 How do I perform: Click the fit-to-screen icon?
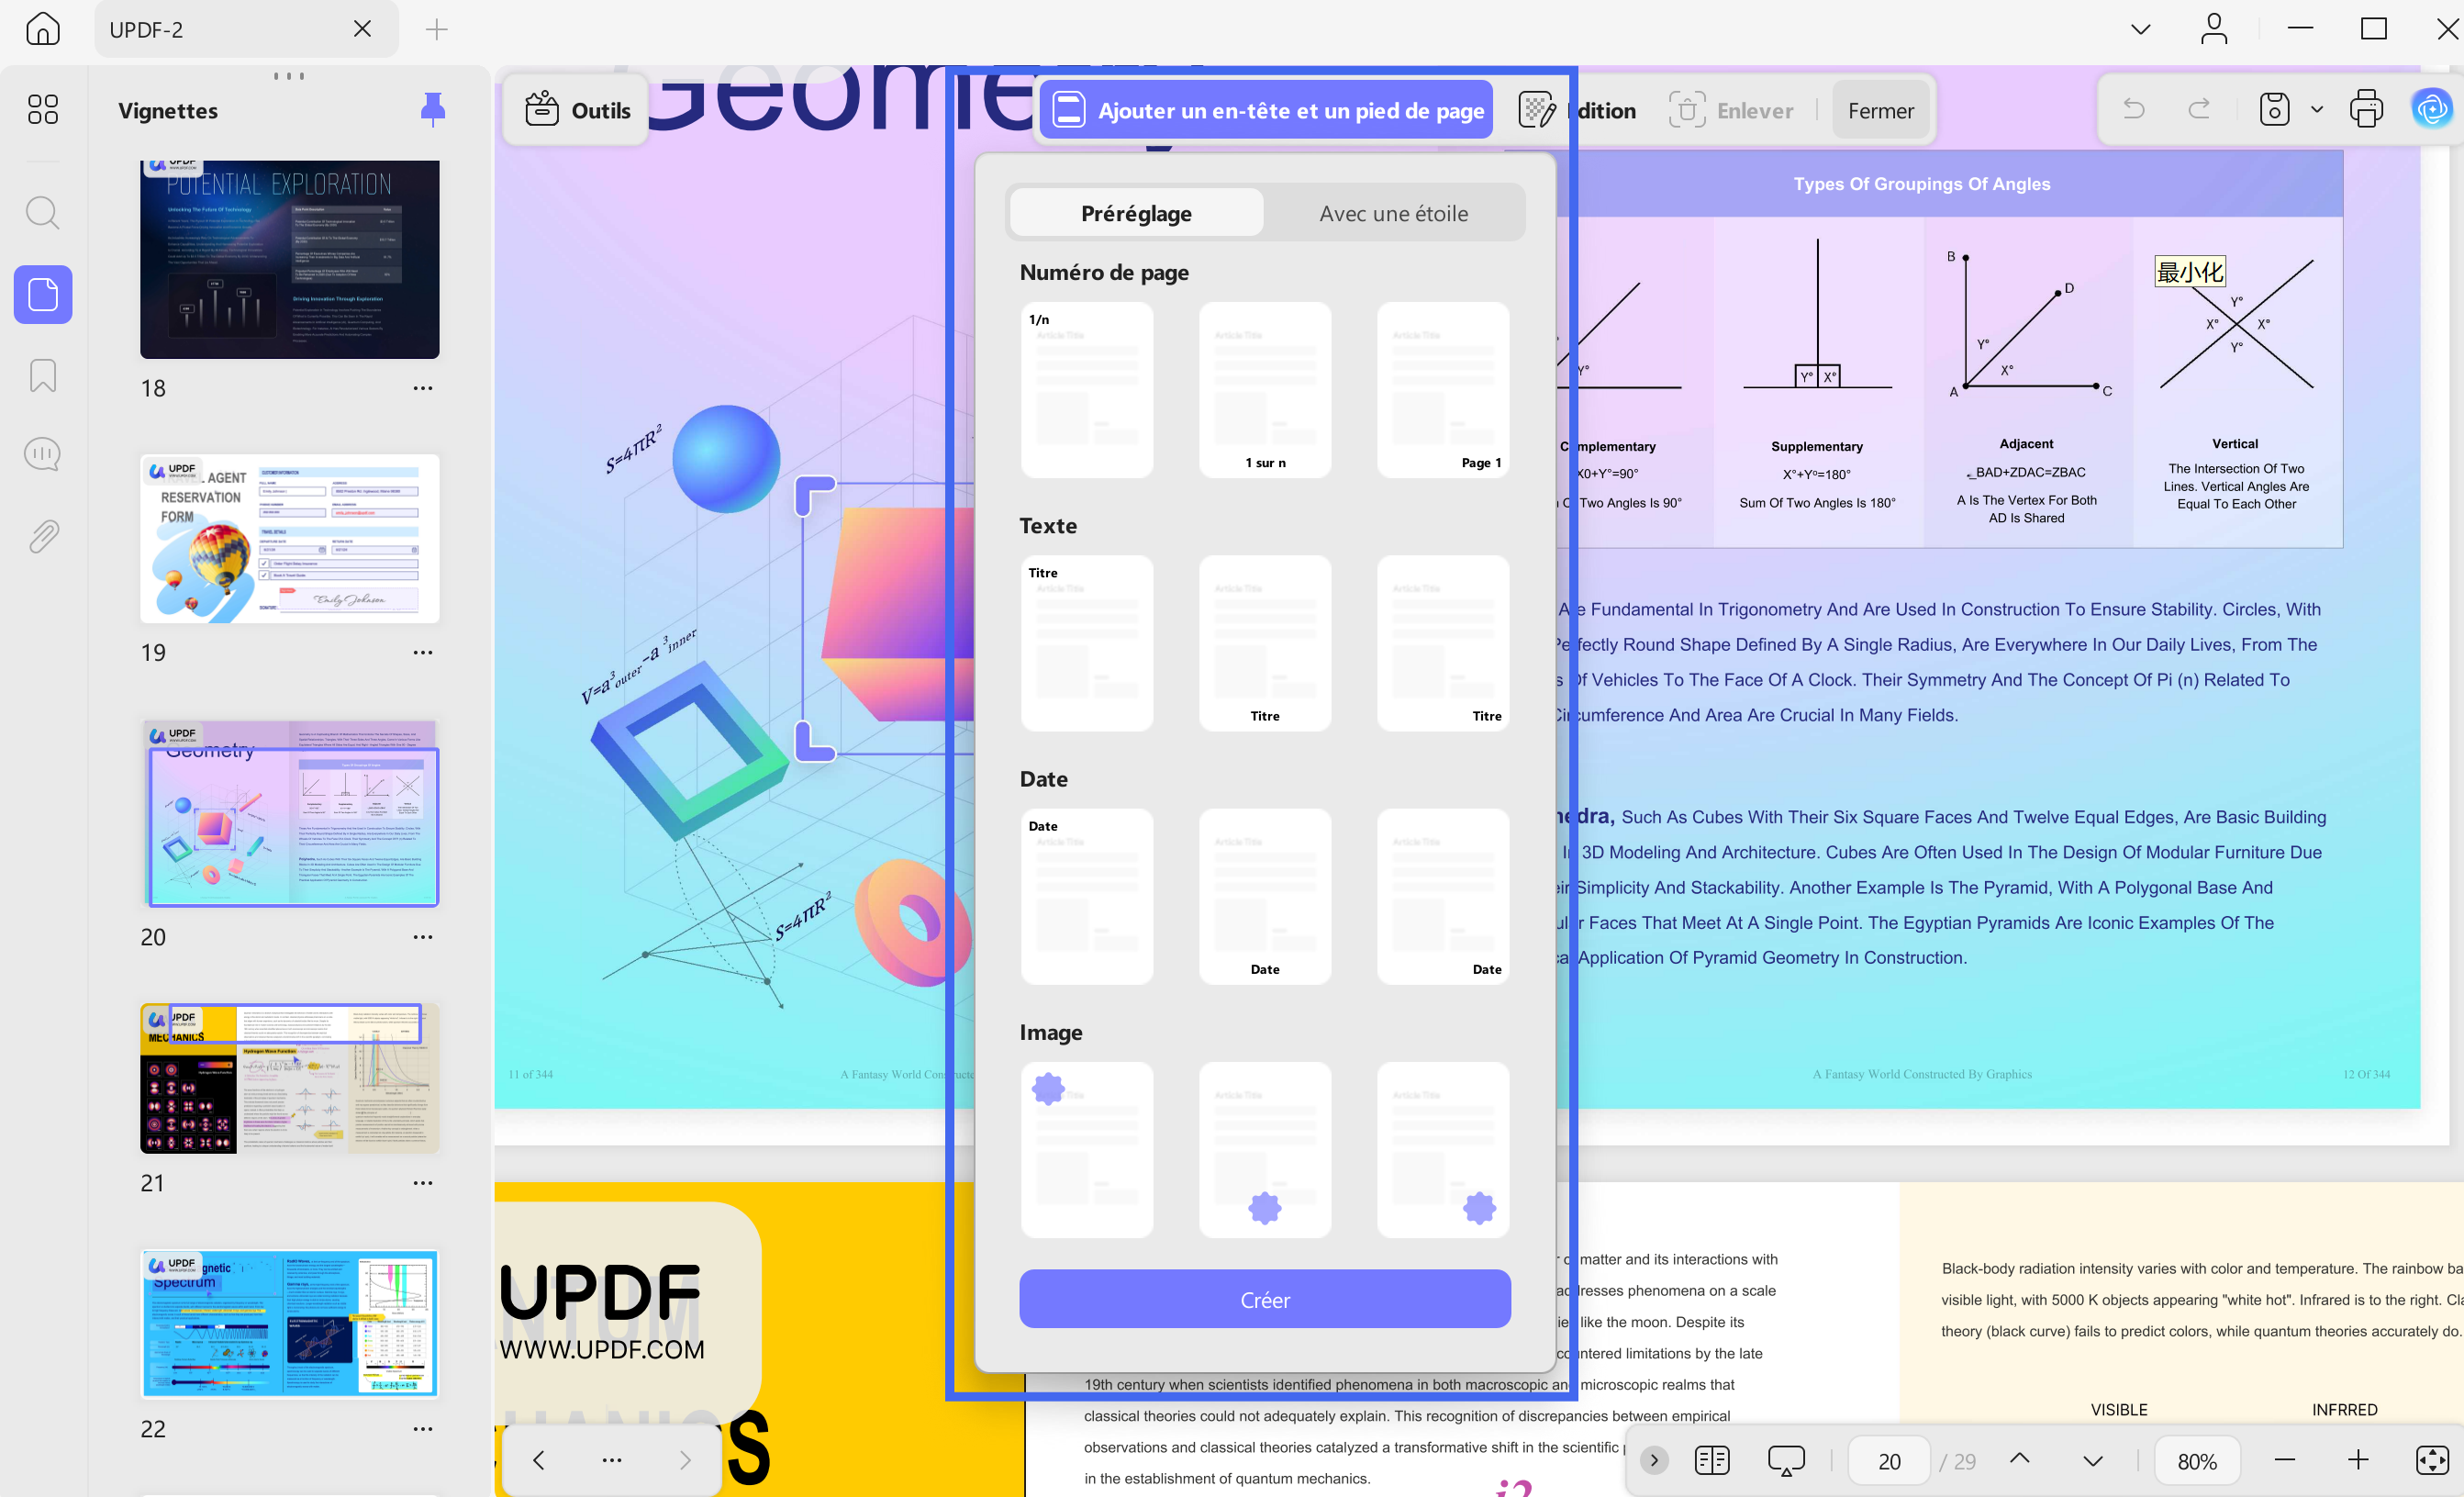(2432, 1460)
